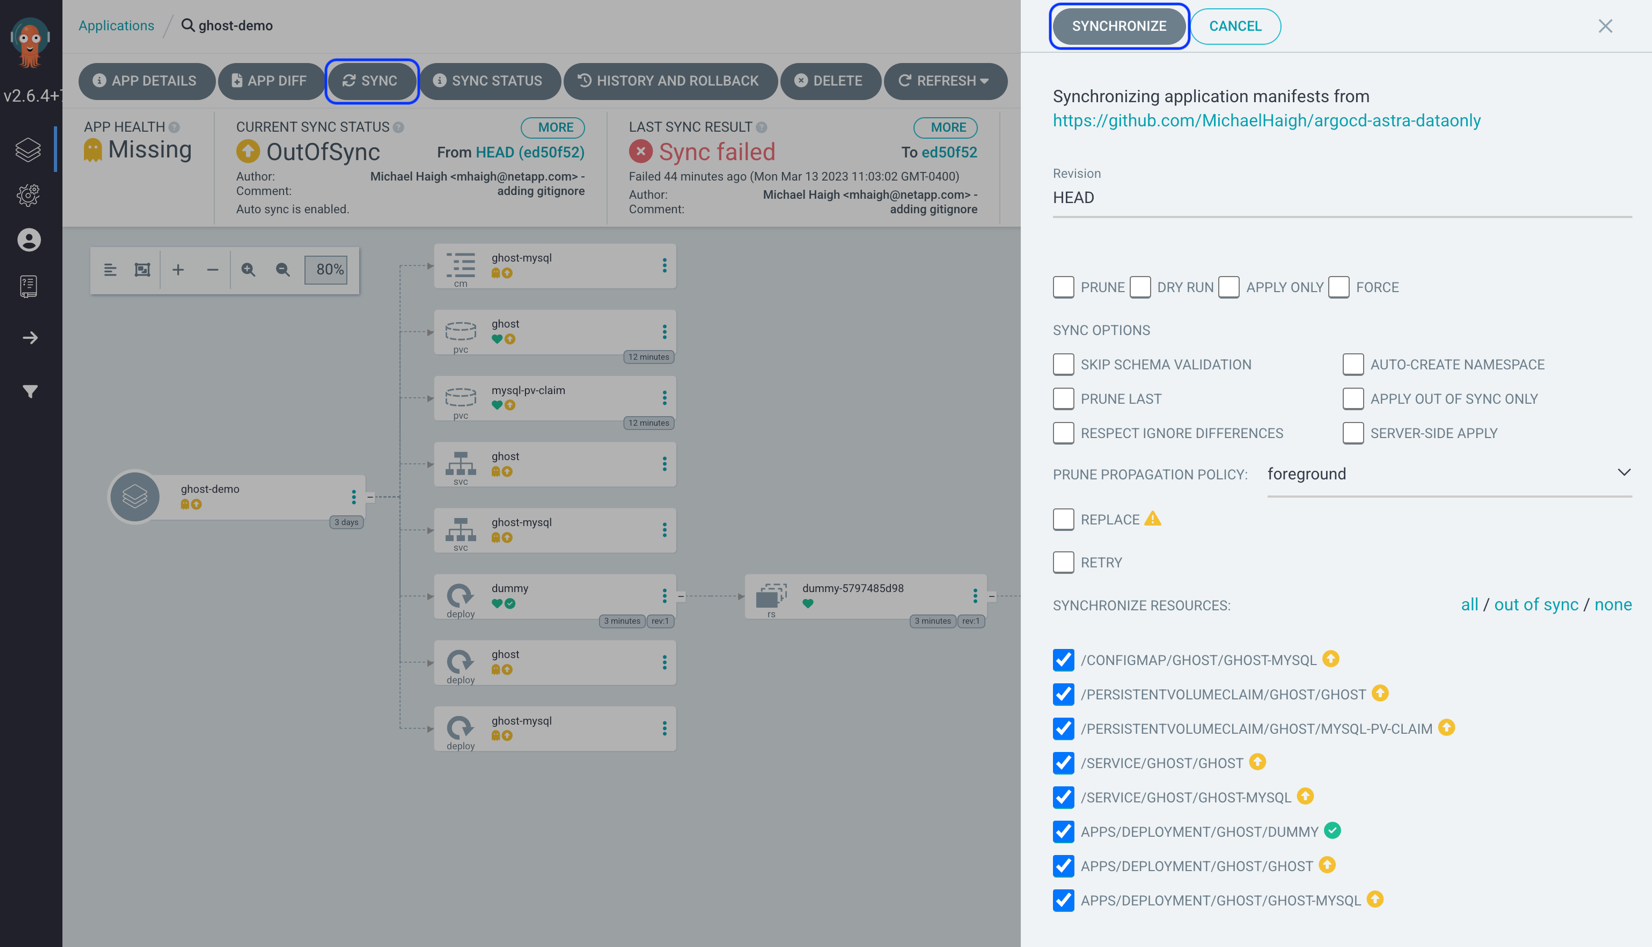Click the zoom out magnifier icon

[283, 270]
